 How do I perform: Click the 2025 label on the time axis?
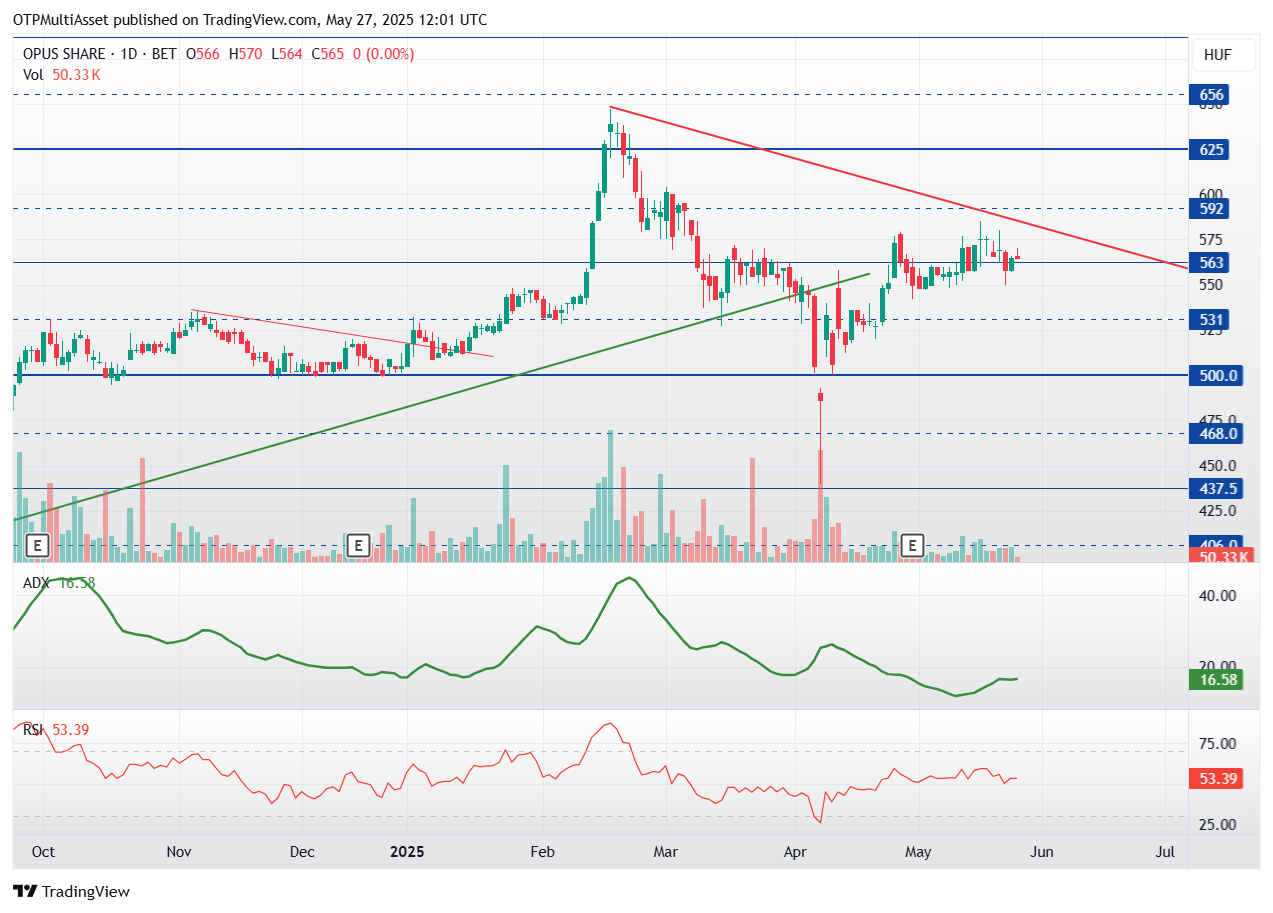click(x=407, y=852)
